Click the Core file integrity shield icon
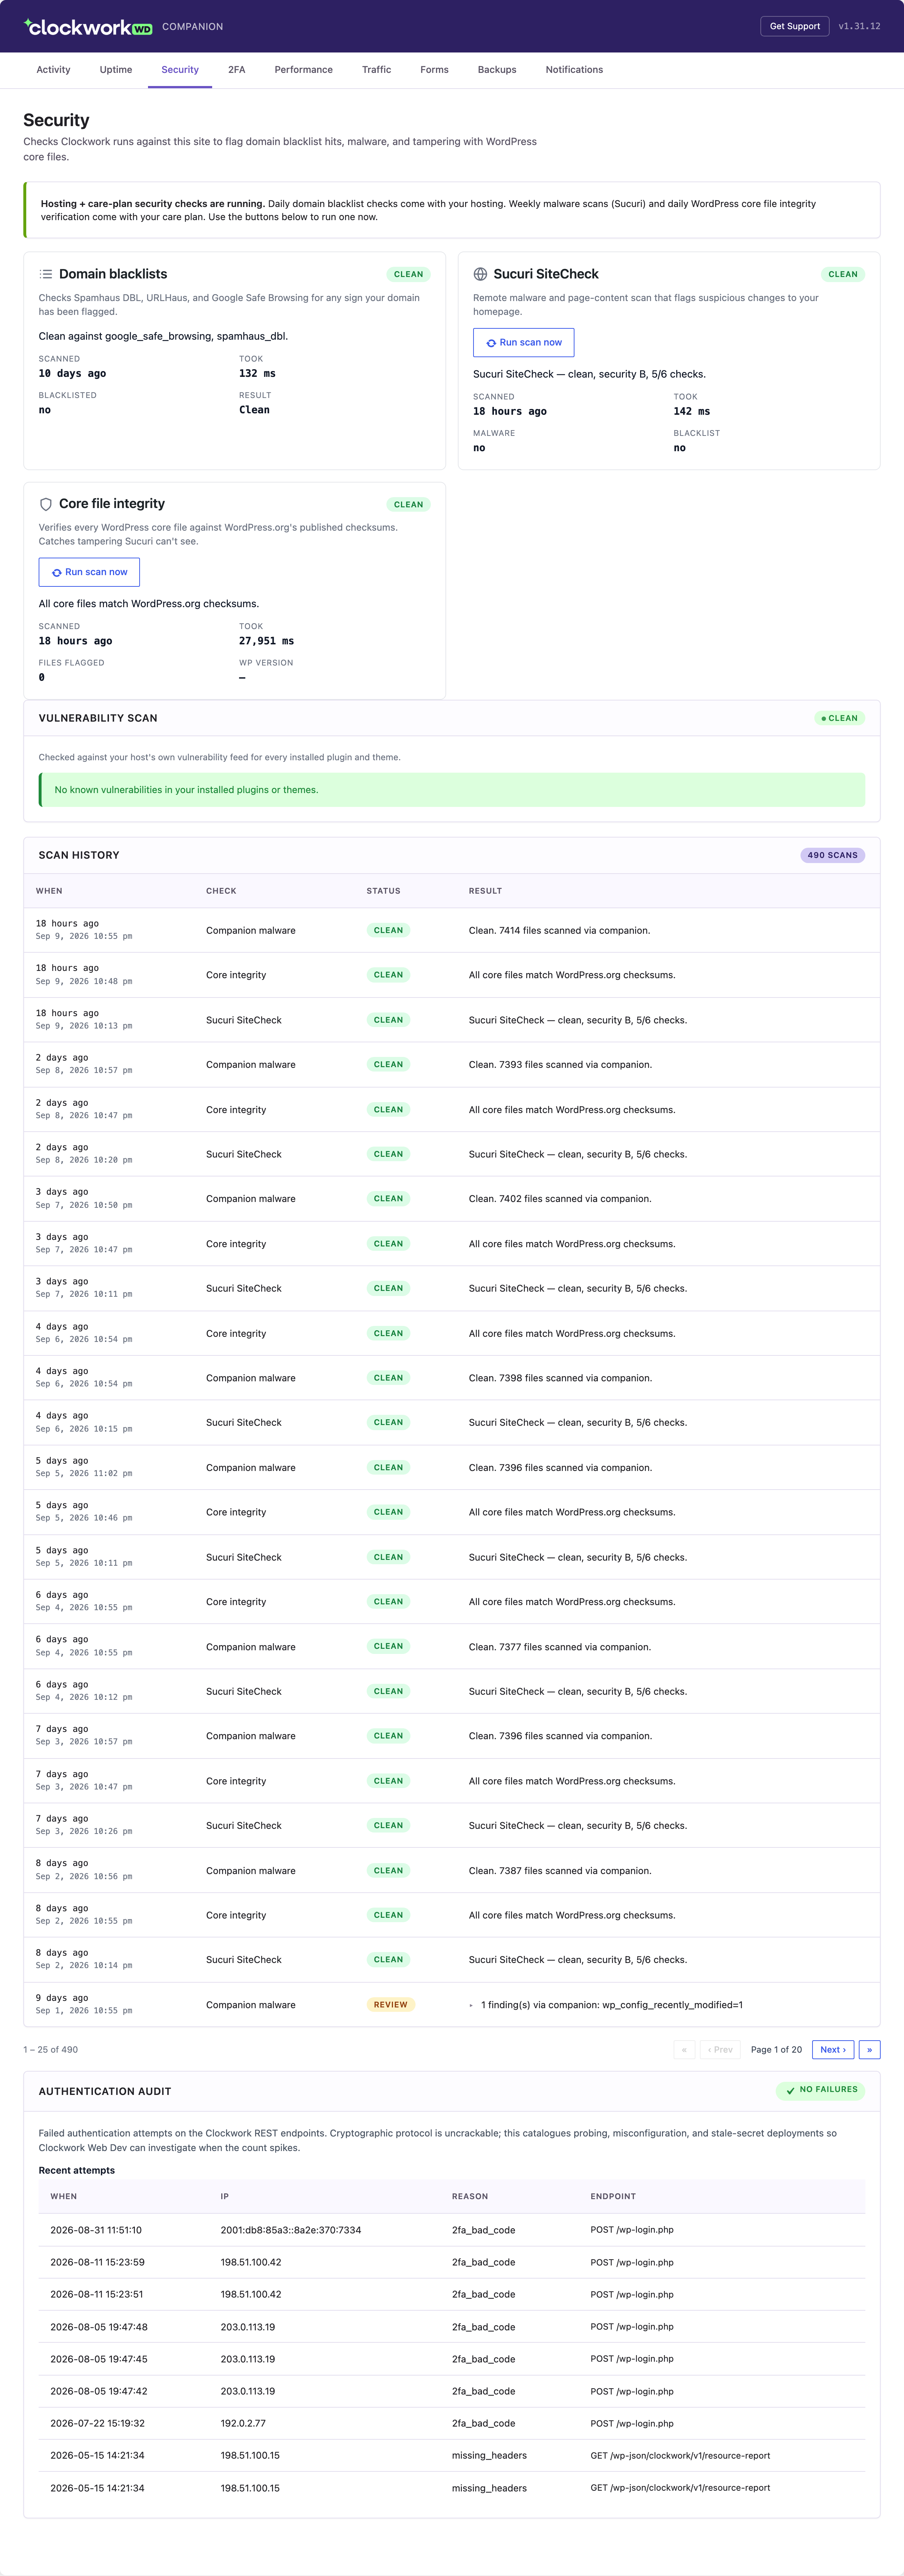Viewport: 904px width, 2576px height. pyautogui.click(x=46, y=504)
